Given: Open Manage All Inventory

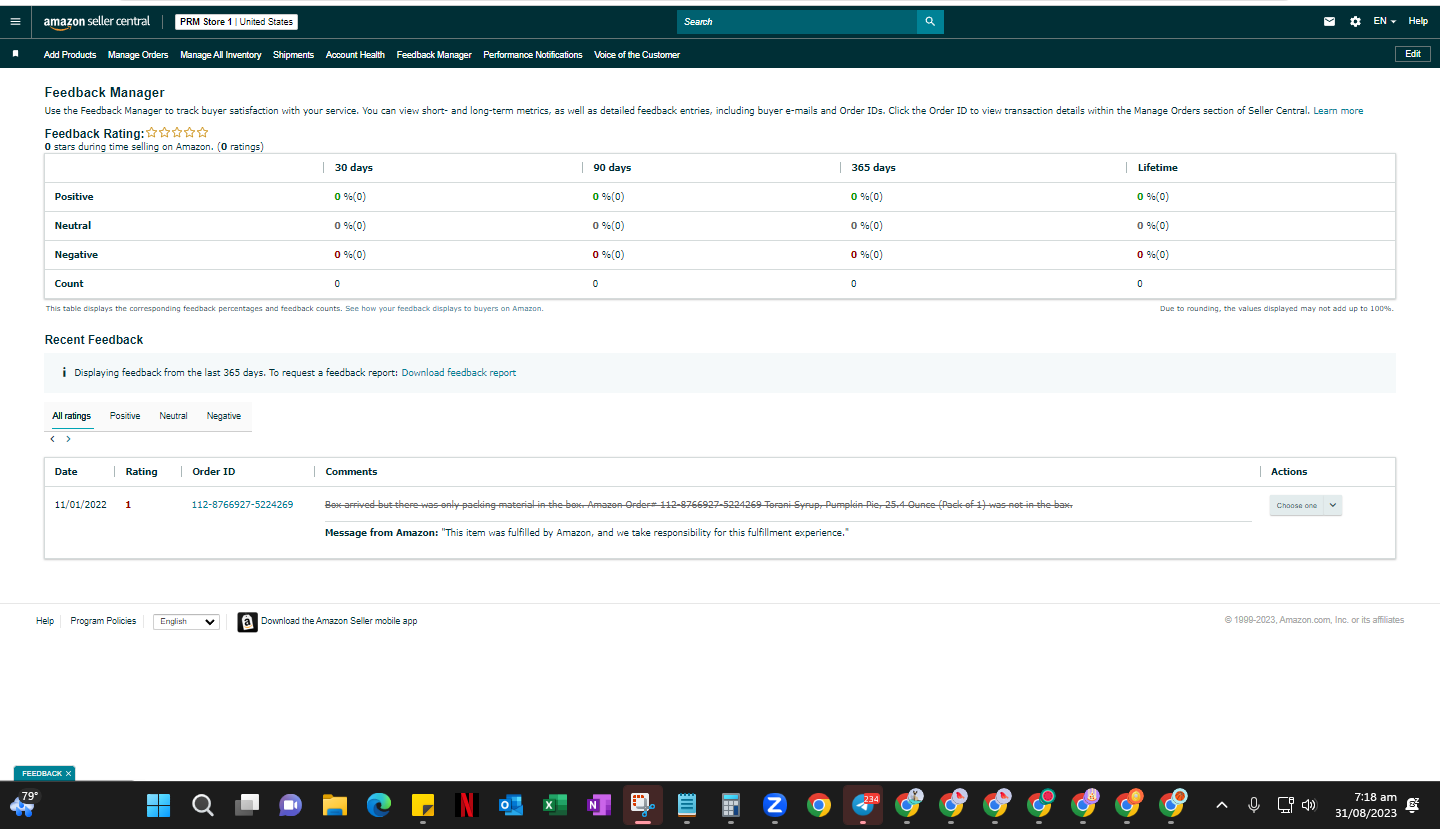Looking at the screenshot, I should [x=221, y=55].
